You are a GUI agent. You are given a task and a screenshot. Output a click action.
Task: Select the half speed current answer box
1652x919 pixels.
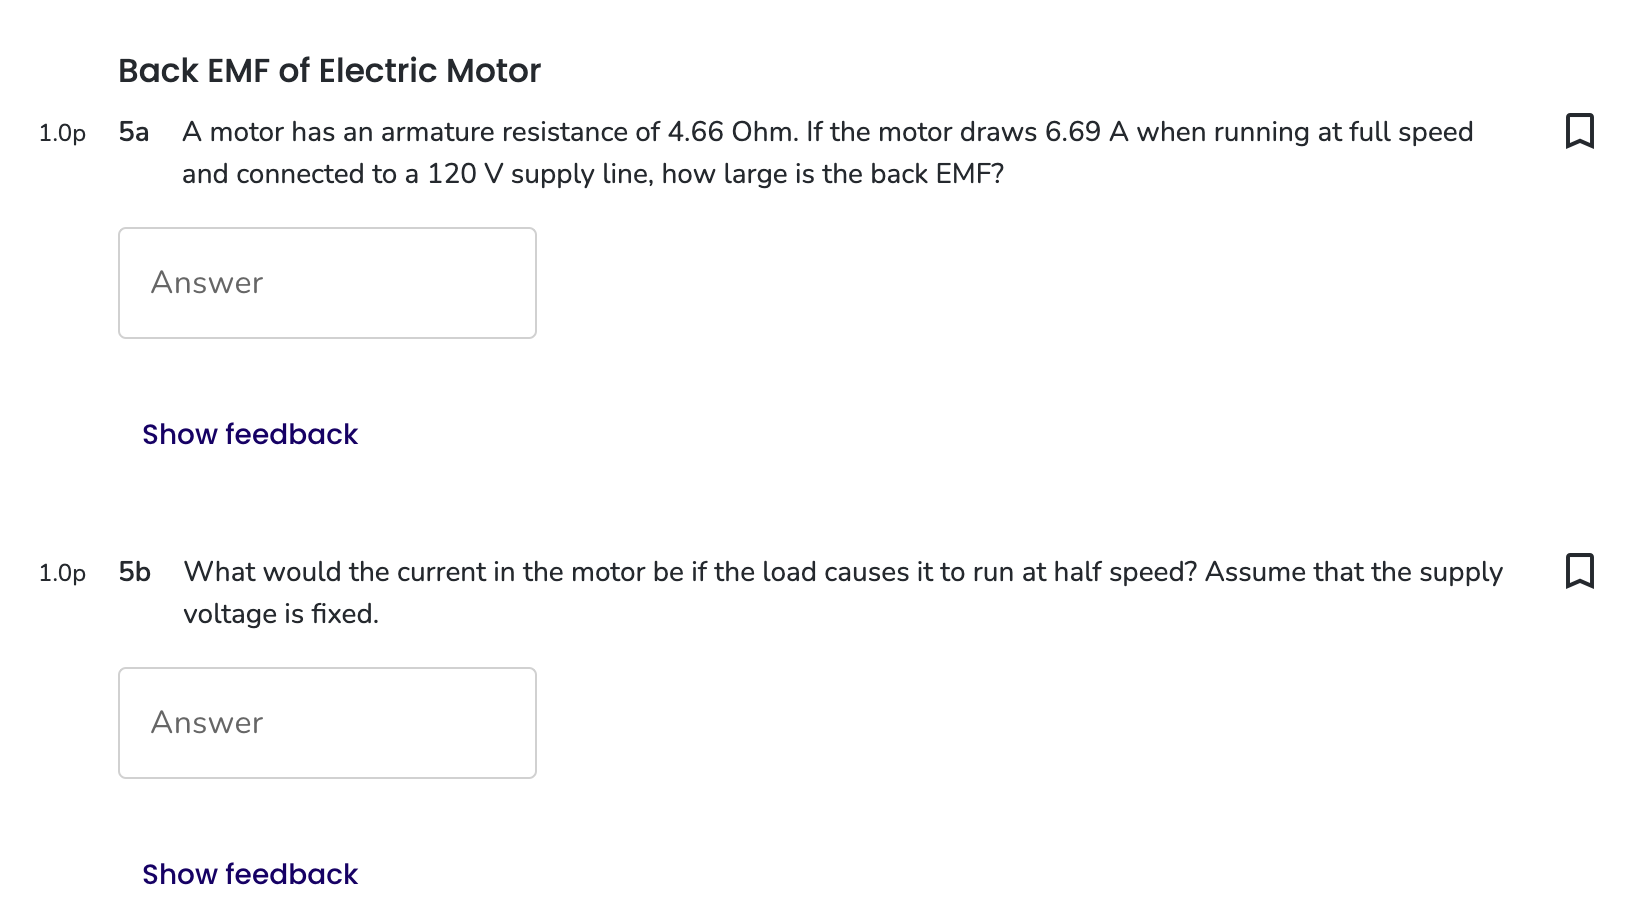327,722
